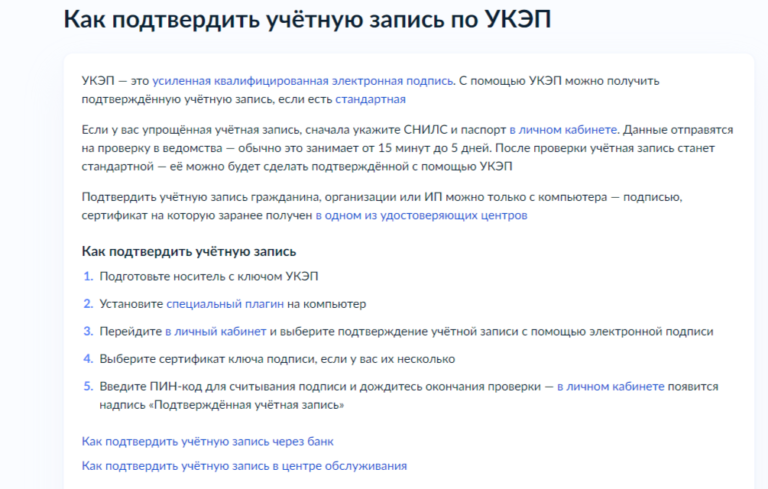This screenshot has width=768, height=489.
Task: Click в личном кабинете link in step 5
Action: (610, 385)
